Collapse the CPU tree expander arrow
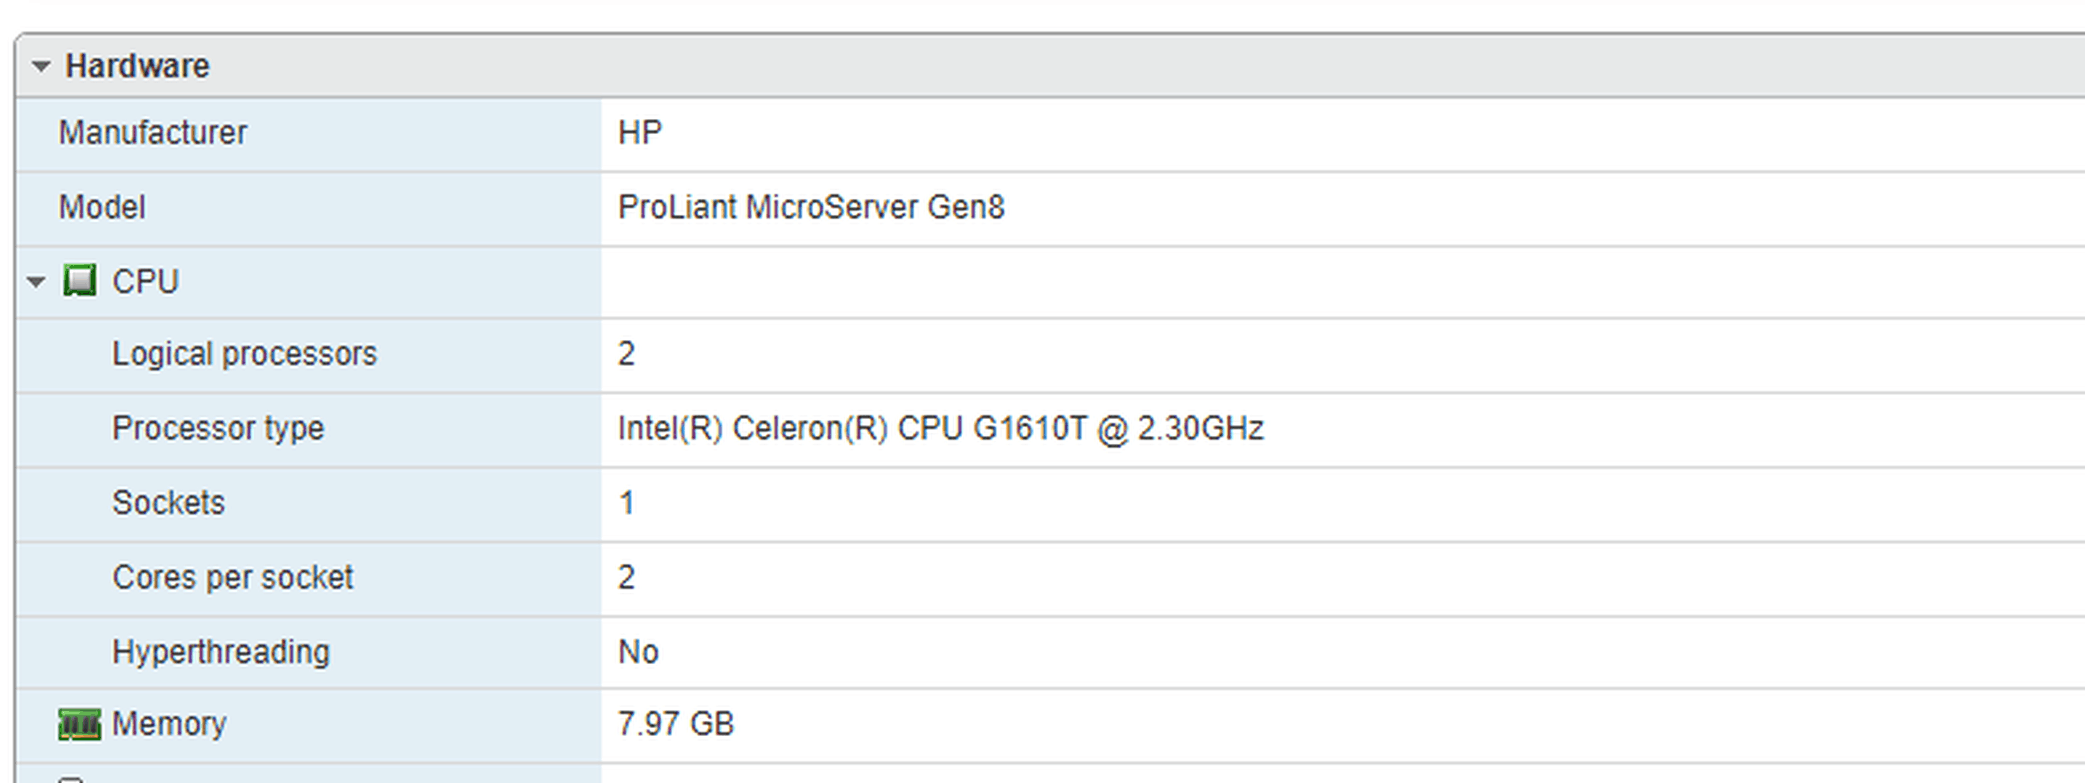This screenshot has height=783, width=2085. [36, 282]
